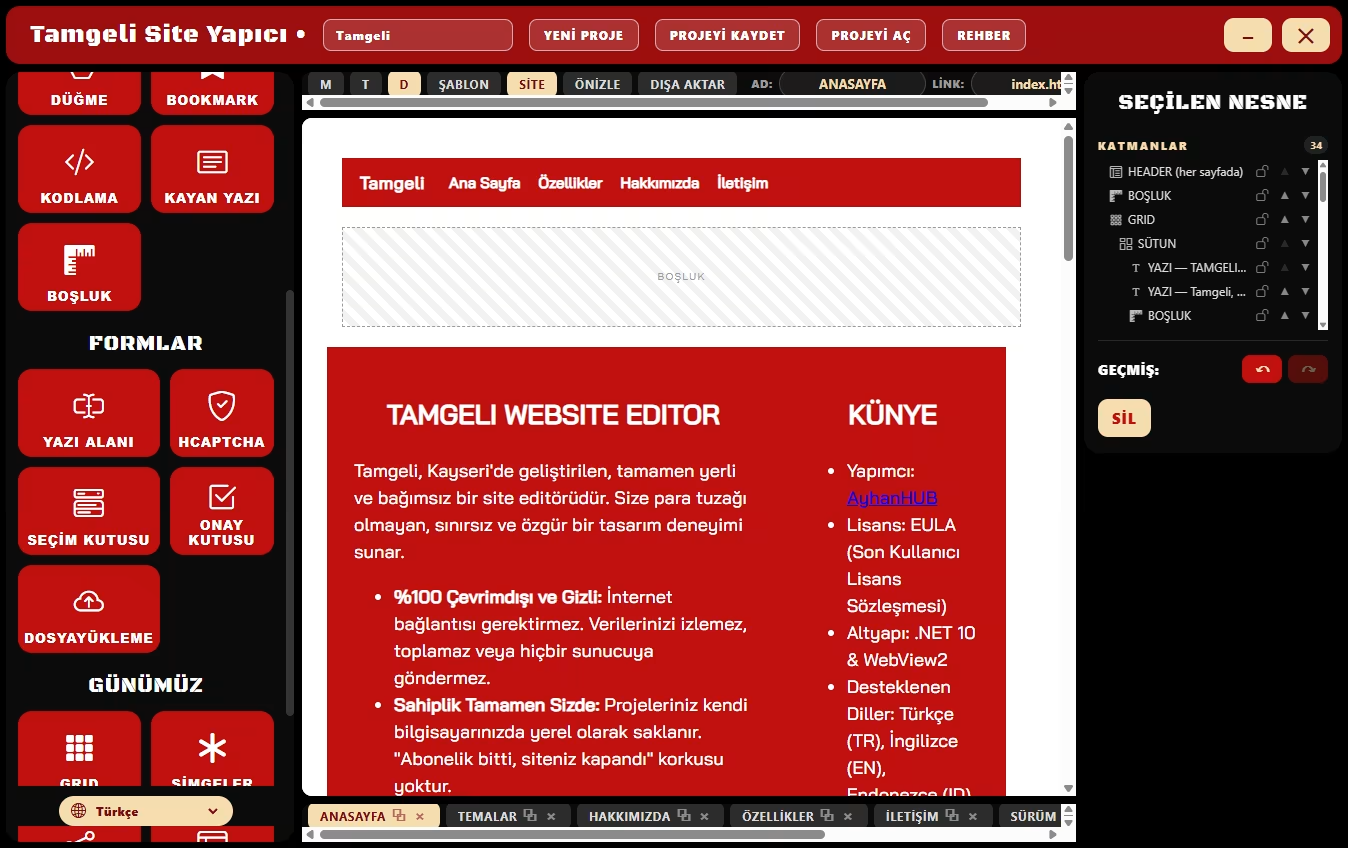Open the Türkçe language dropdown
Viewport: 1348px width, 848px height.
[146, 811]
